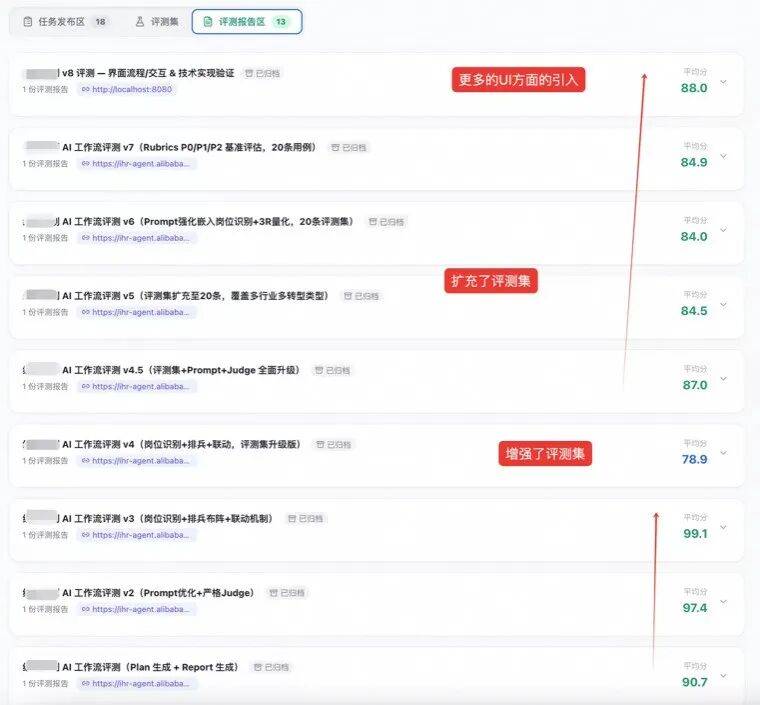Expand the AI 工作流评测 v3 row chevron

coord(723,527)
